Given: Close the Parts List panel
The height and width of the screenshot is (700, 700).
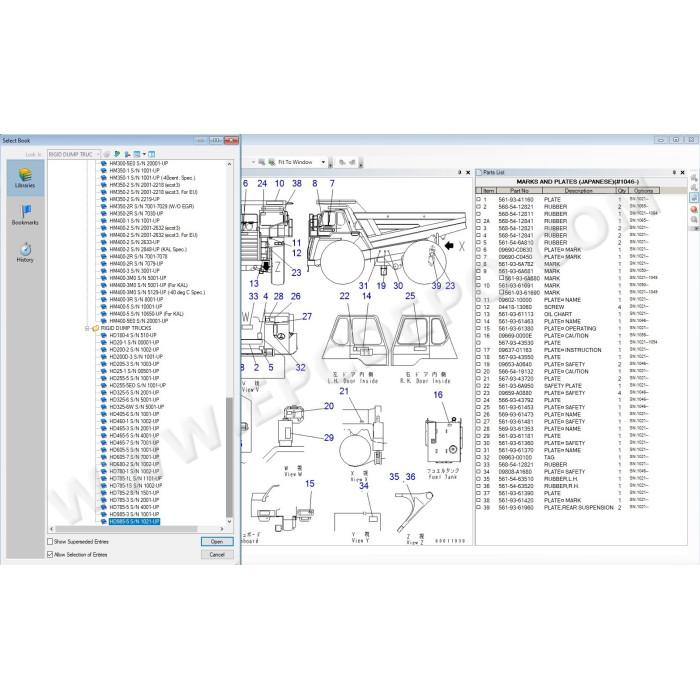Looking at the screenshot, I should (x=682, y=172).
